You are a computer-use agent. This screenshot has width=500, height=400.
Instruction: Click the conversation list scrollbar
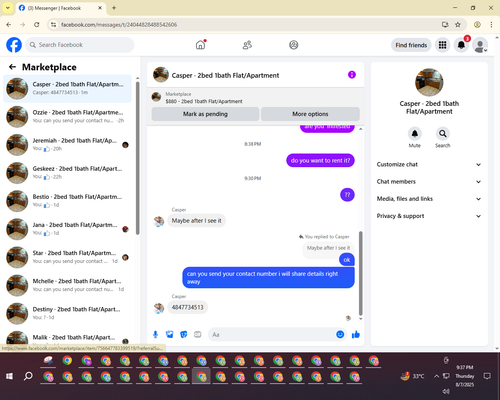[138, 157]
